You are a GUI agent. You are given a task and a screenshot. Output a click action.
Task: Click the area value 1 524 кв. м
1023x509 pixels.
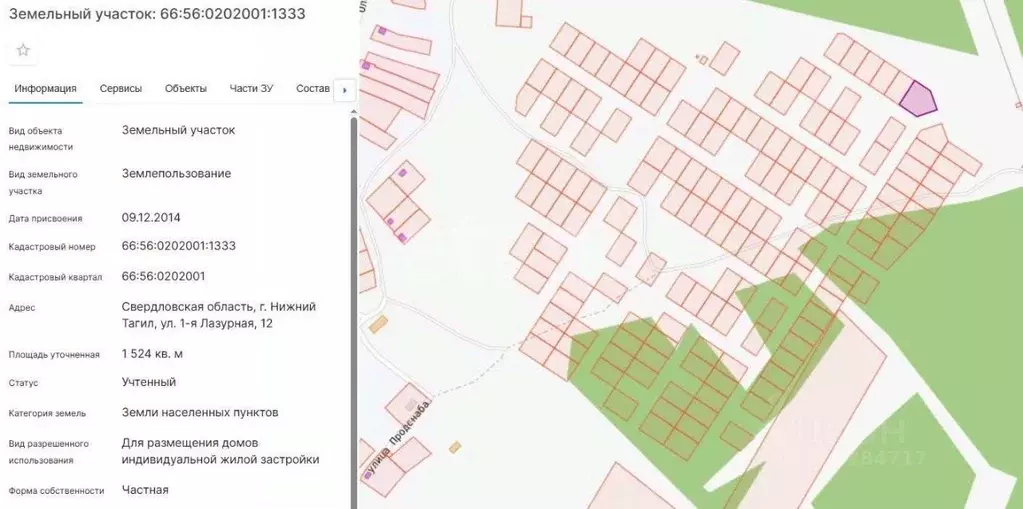[x=152, y=354]
